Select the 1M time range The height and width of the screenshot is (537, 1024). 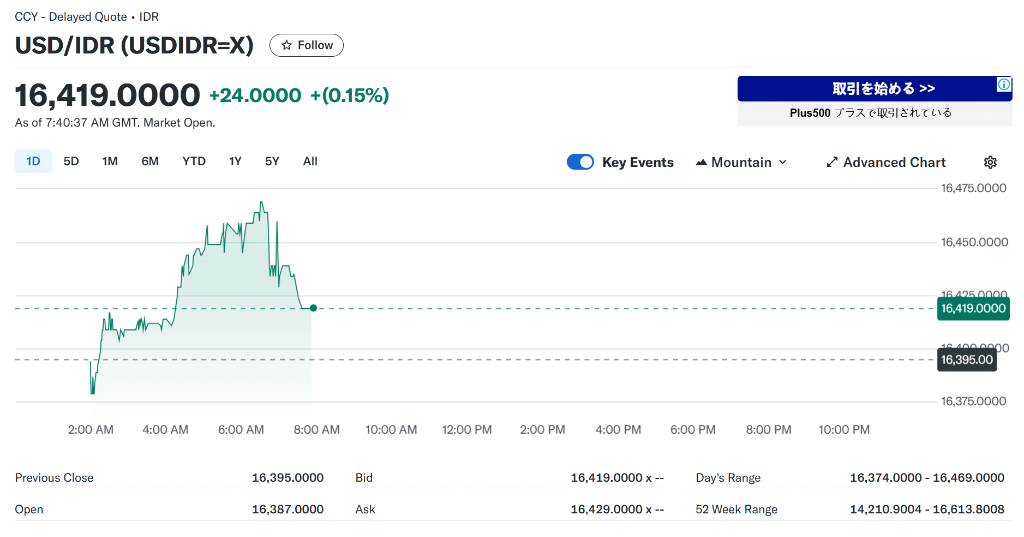click(110, 161)
